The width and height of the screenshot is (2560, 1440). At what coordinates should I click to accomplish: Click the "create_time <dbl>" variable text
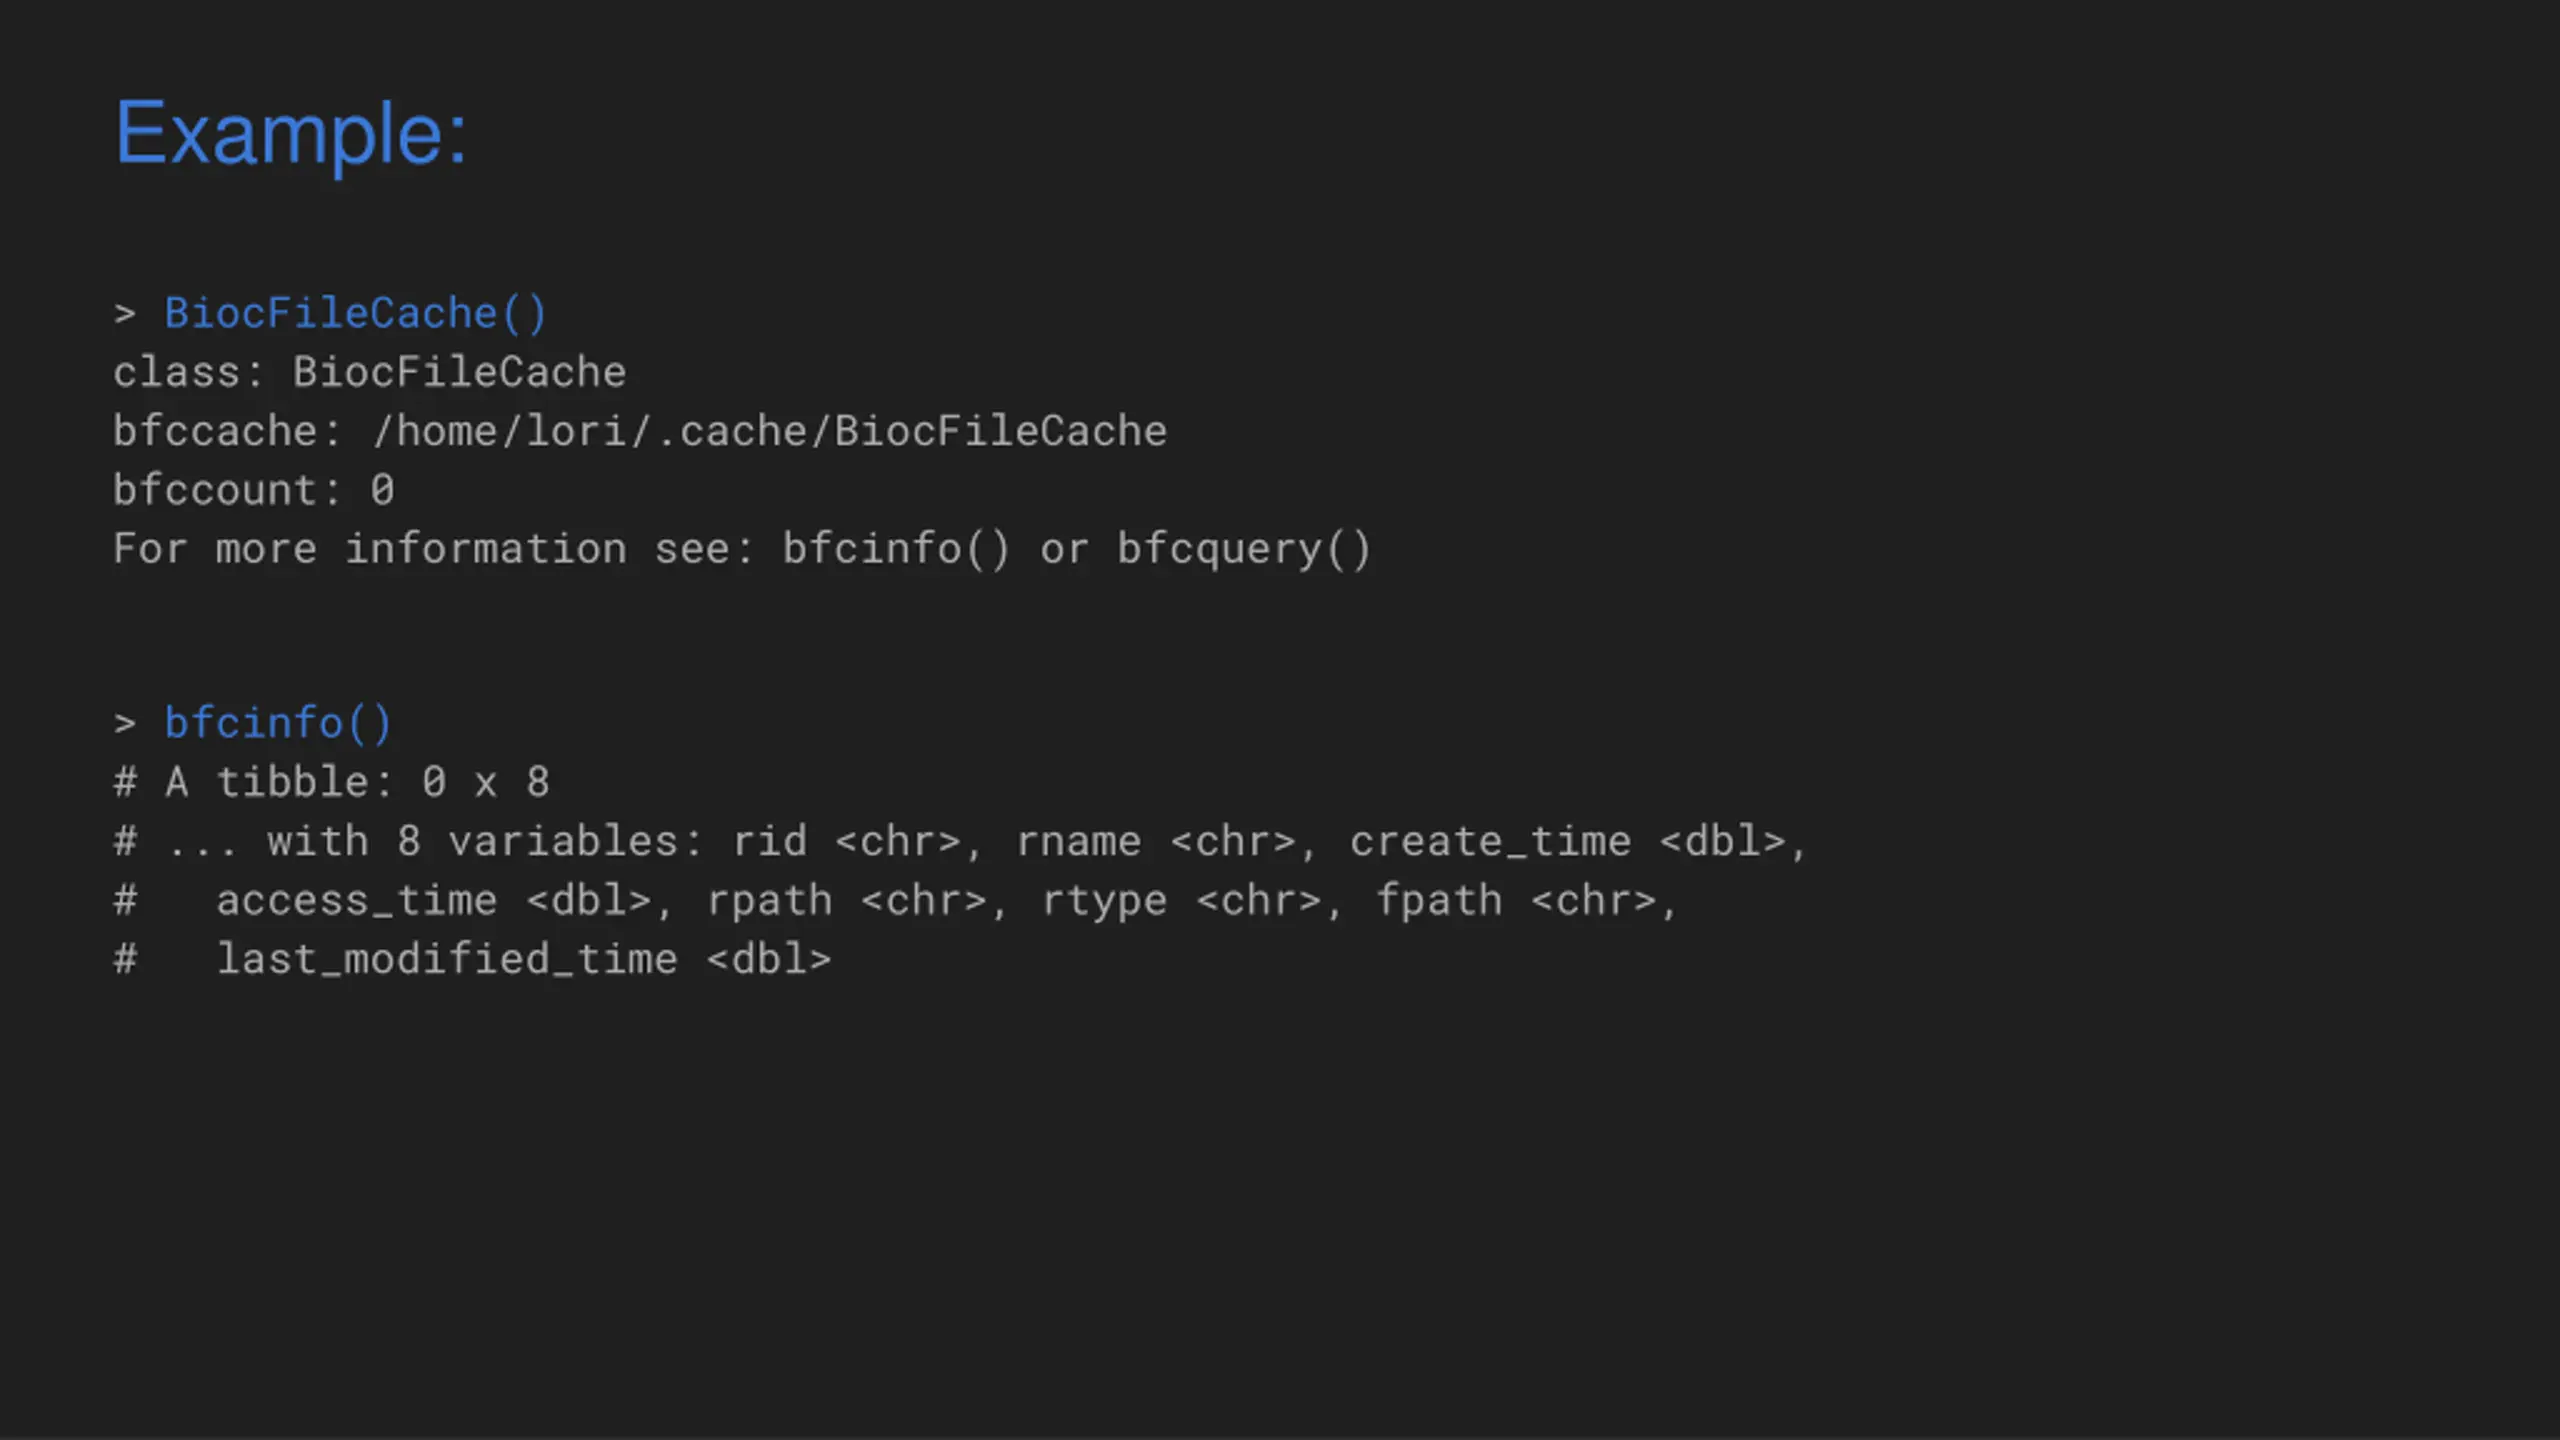click(1567, 841)
